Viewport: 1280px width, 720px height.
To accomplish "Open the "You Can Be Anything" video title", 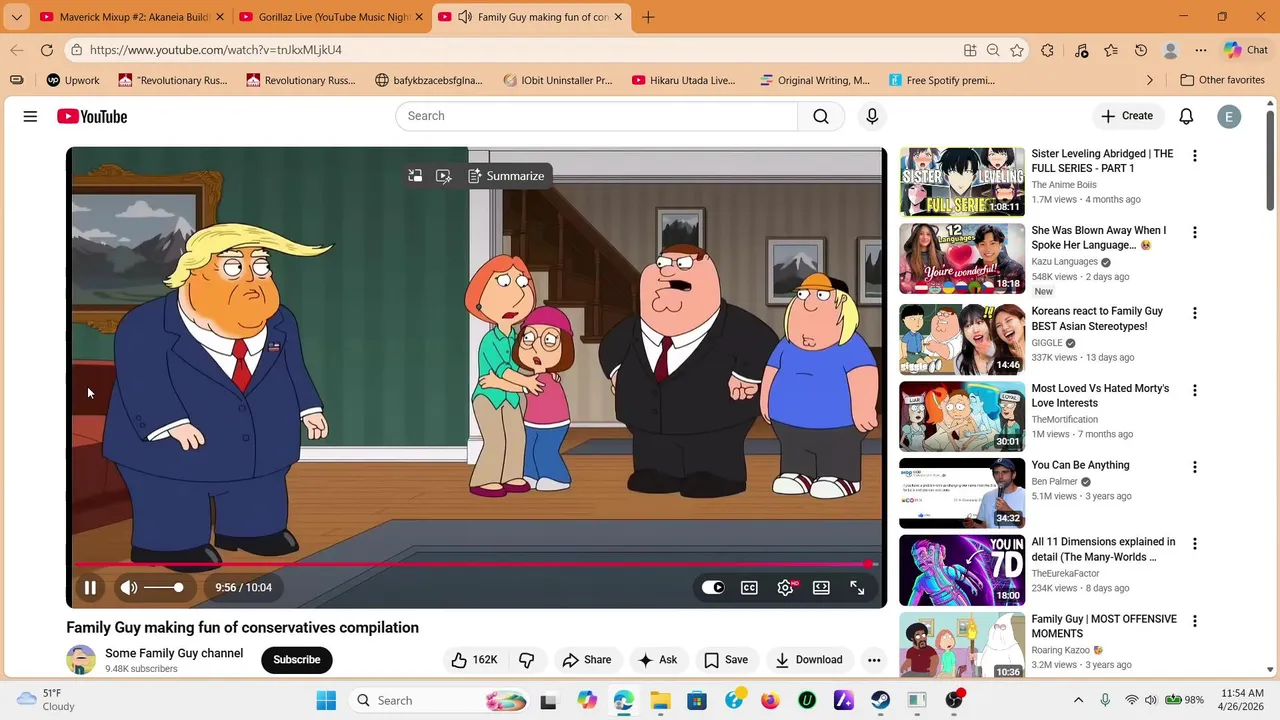I will 1080,465.
